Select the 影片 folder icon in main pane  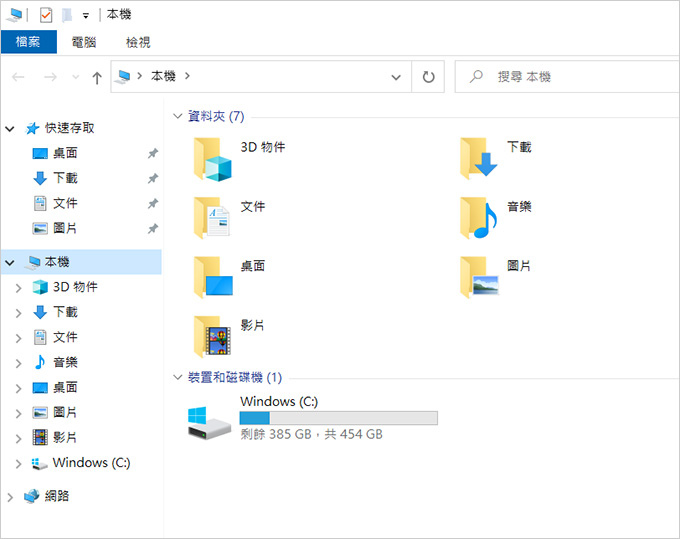coord(212,337)
